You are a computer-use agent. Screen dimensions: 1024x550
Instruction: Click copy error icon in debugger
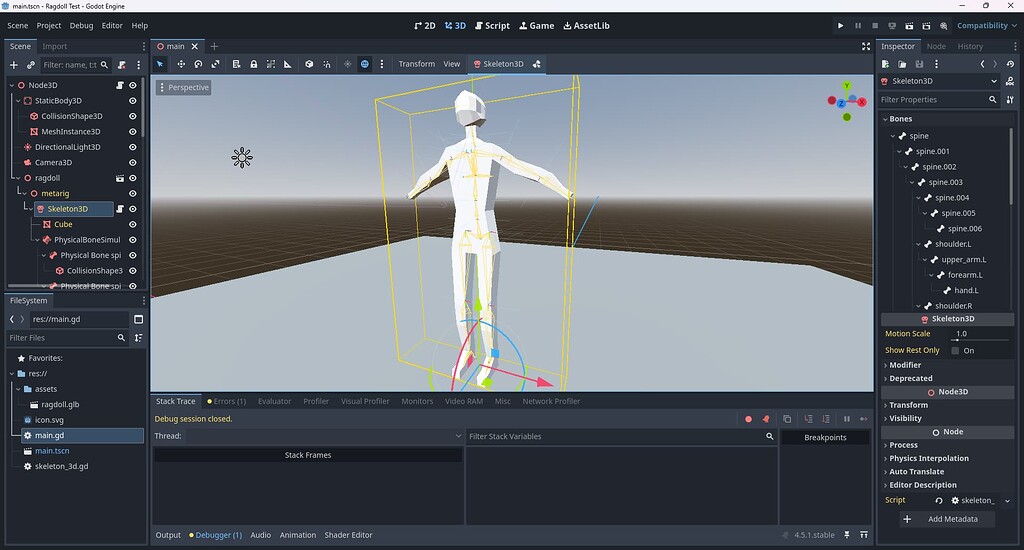point(787,419)
